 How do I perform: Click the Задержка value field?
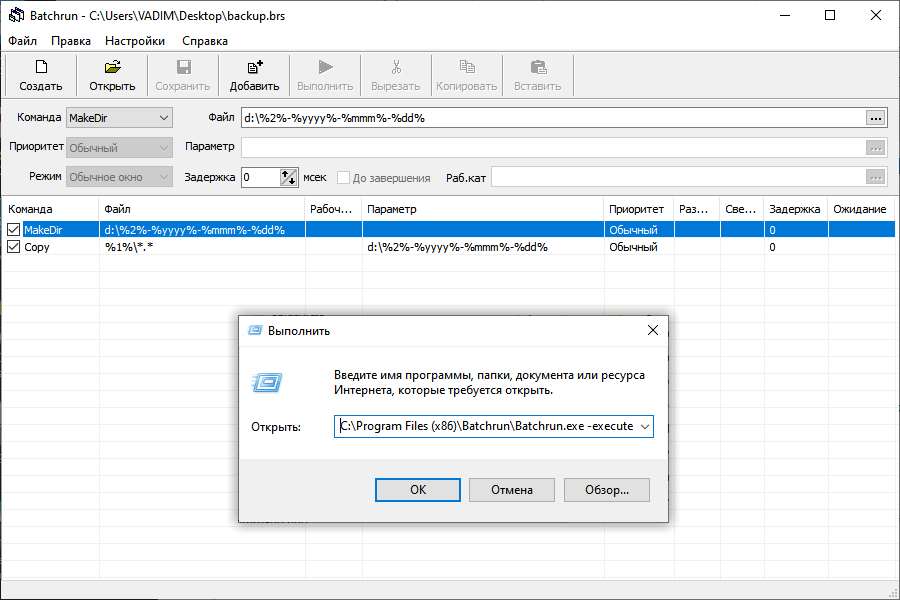click(x=261, y=177)
